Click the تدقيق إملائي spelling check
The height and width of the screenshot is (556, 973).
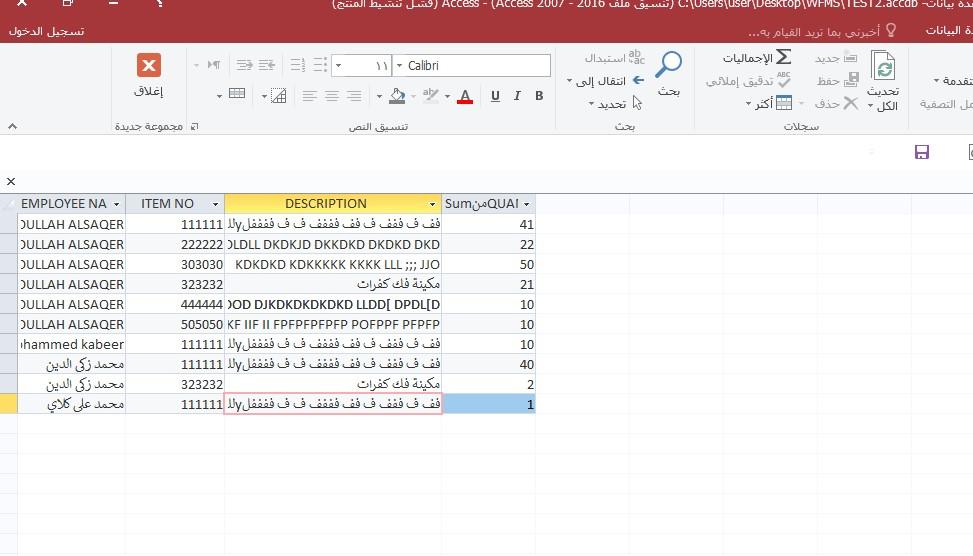pos(748,81)
